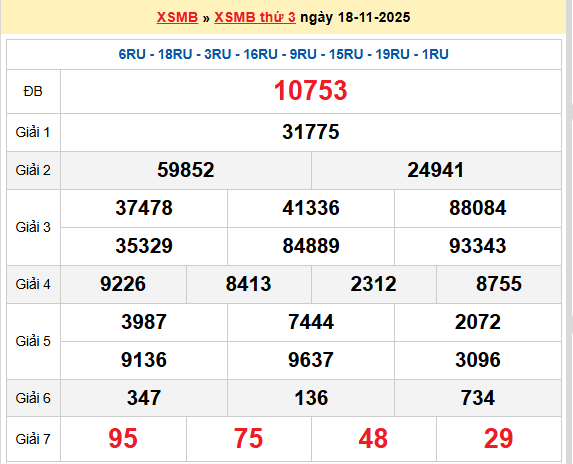Select Giải 6 number 734
The height and width of the screenshot is (464, 573).
coord(478,398)
